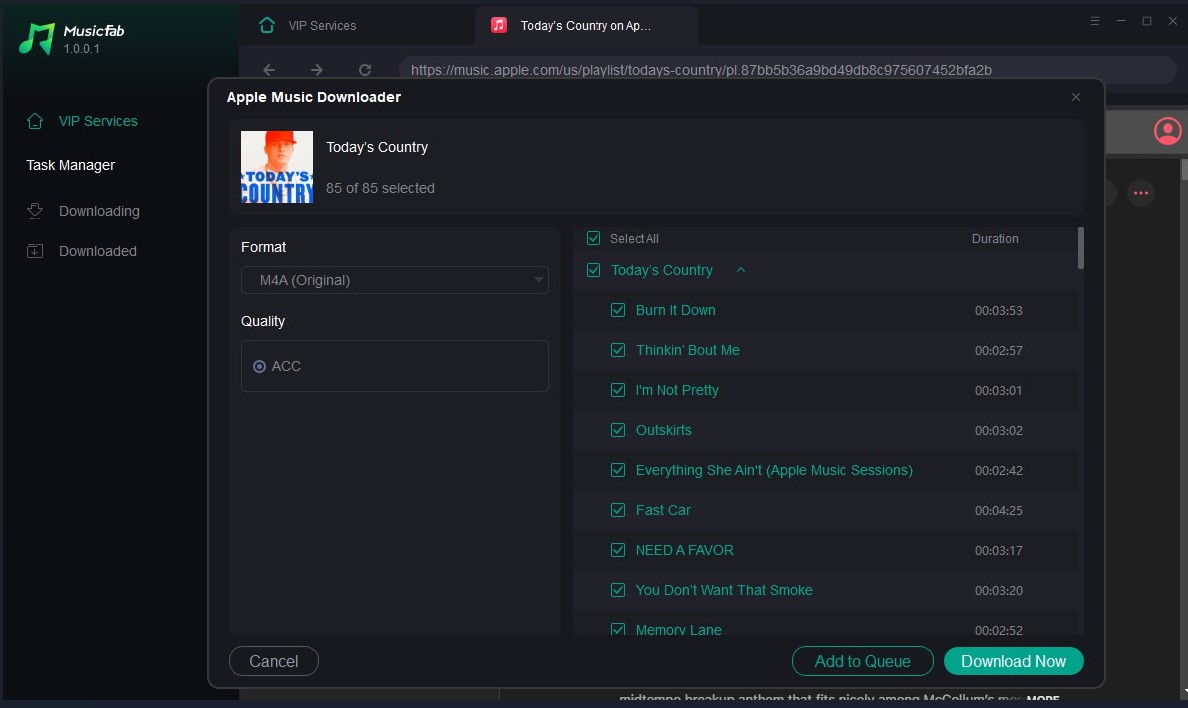This screenshot has width=1188, height=708.
Task: Uncheck Everything She Ain't track checkbox
Action: [617, 470]
